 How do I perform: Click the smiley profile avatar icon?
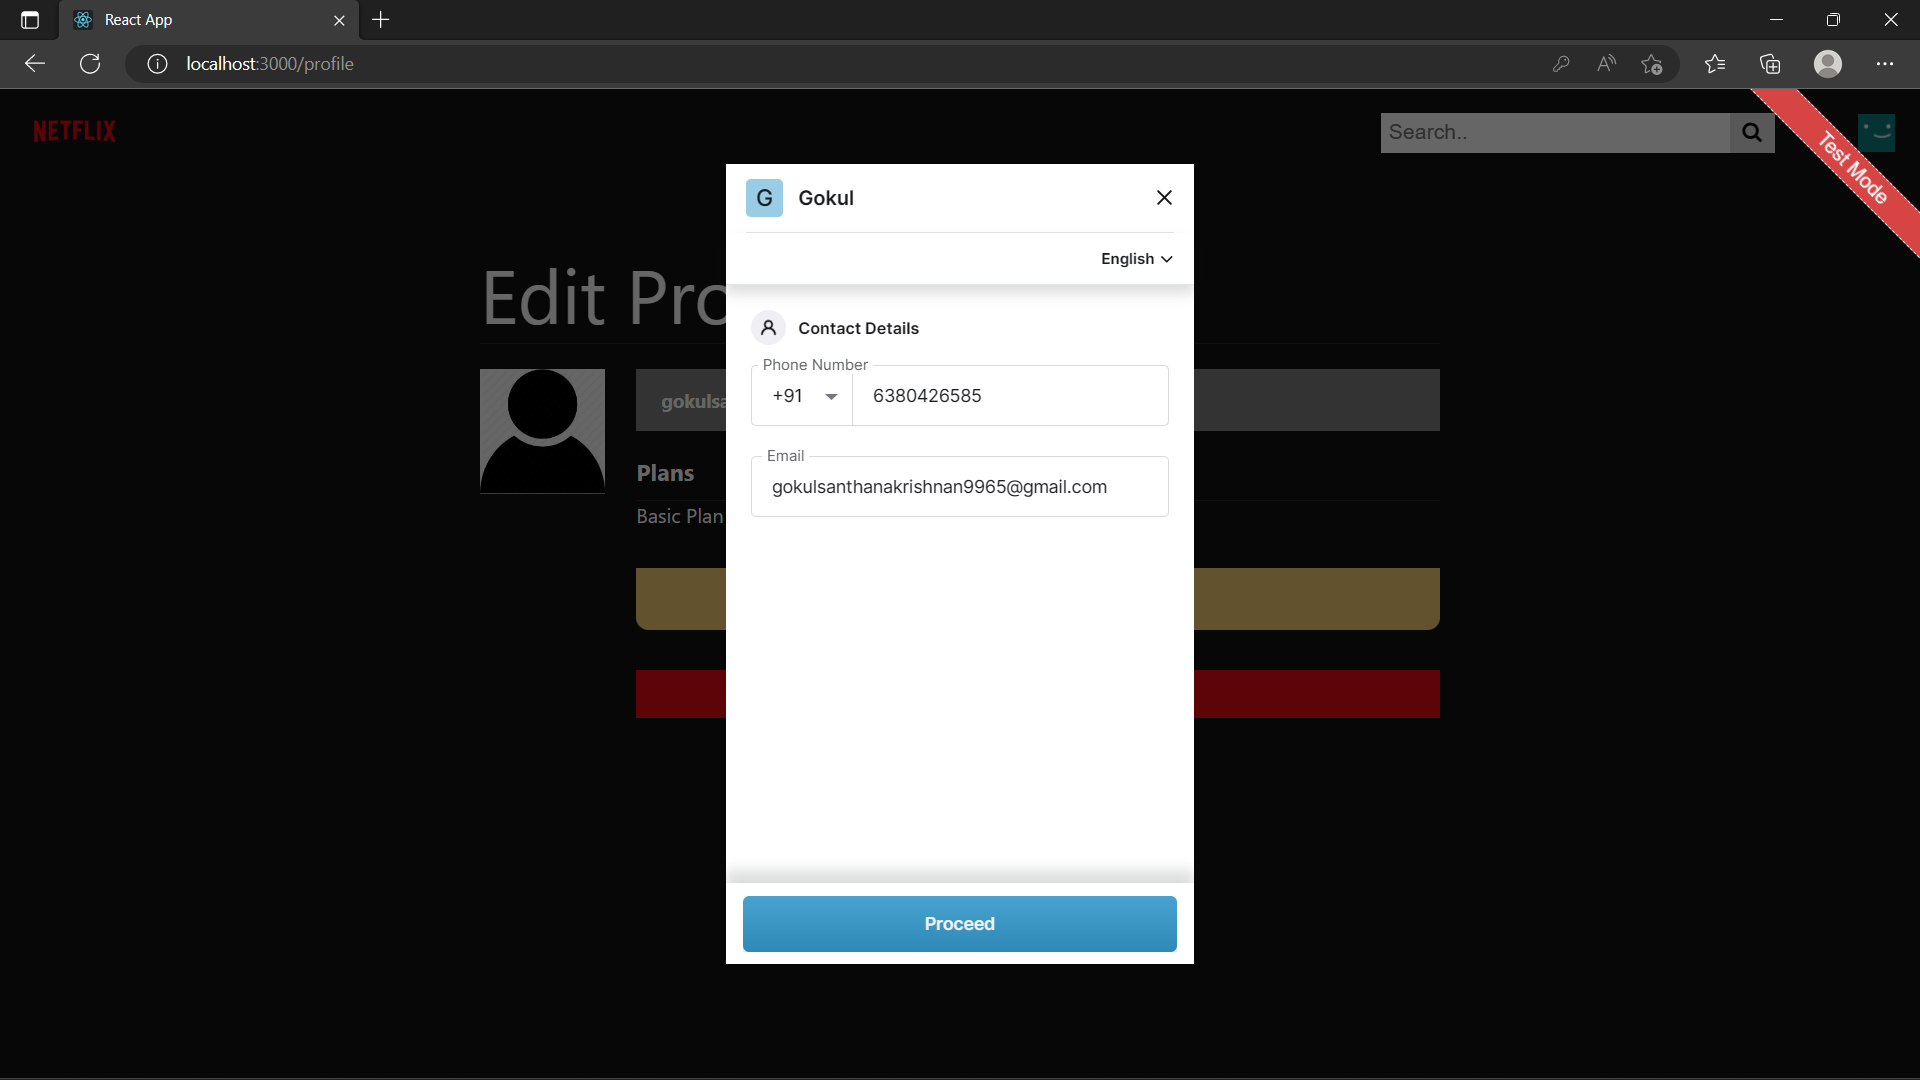pyautogui.click(x=1876, y=132)
